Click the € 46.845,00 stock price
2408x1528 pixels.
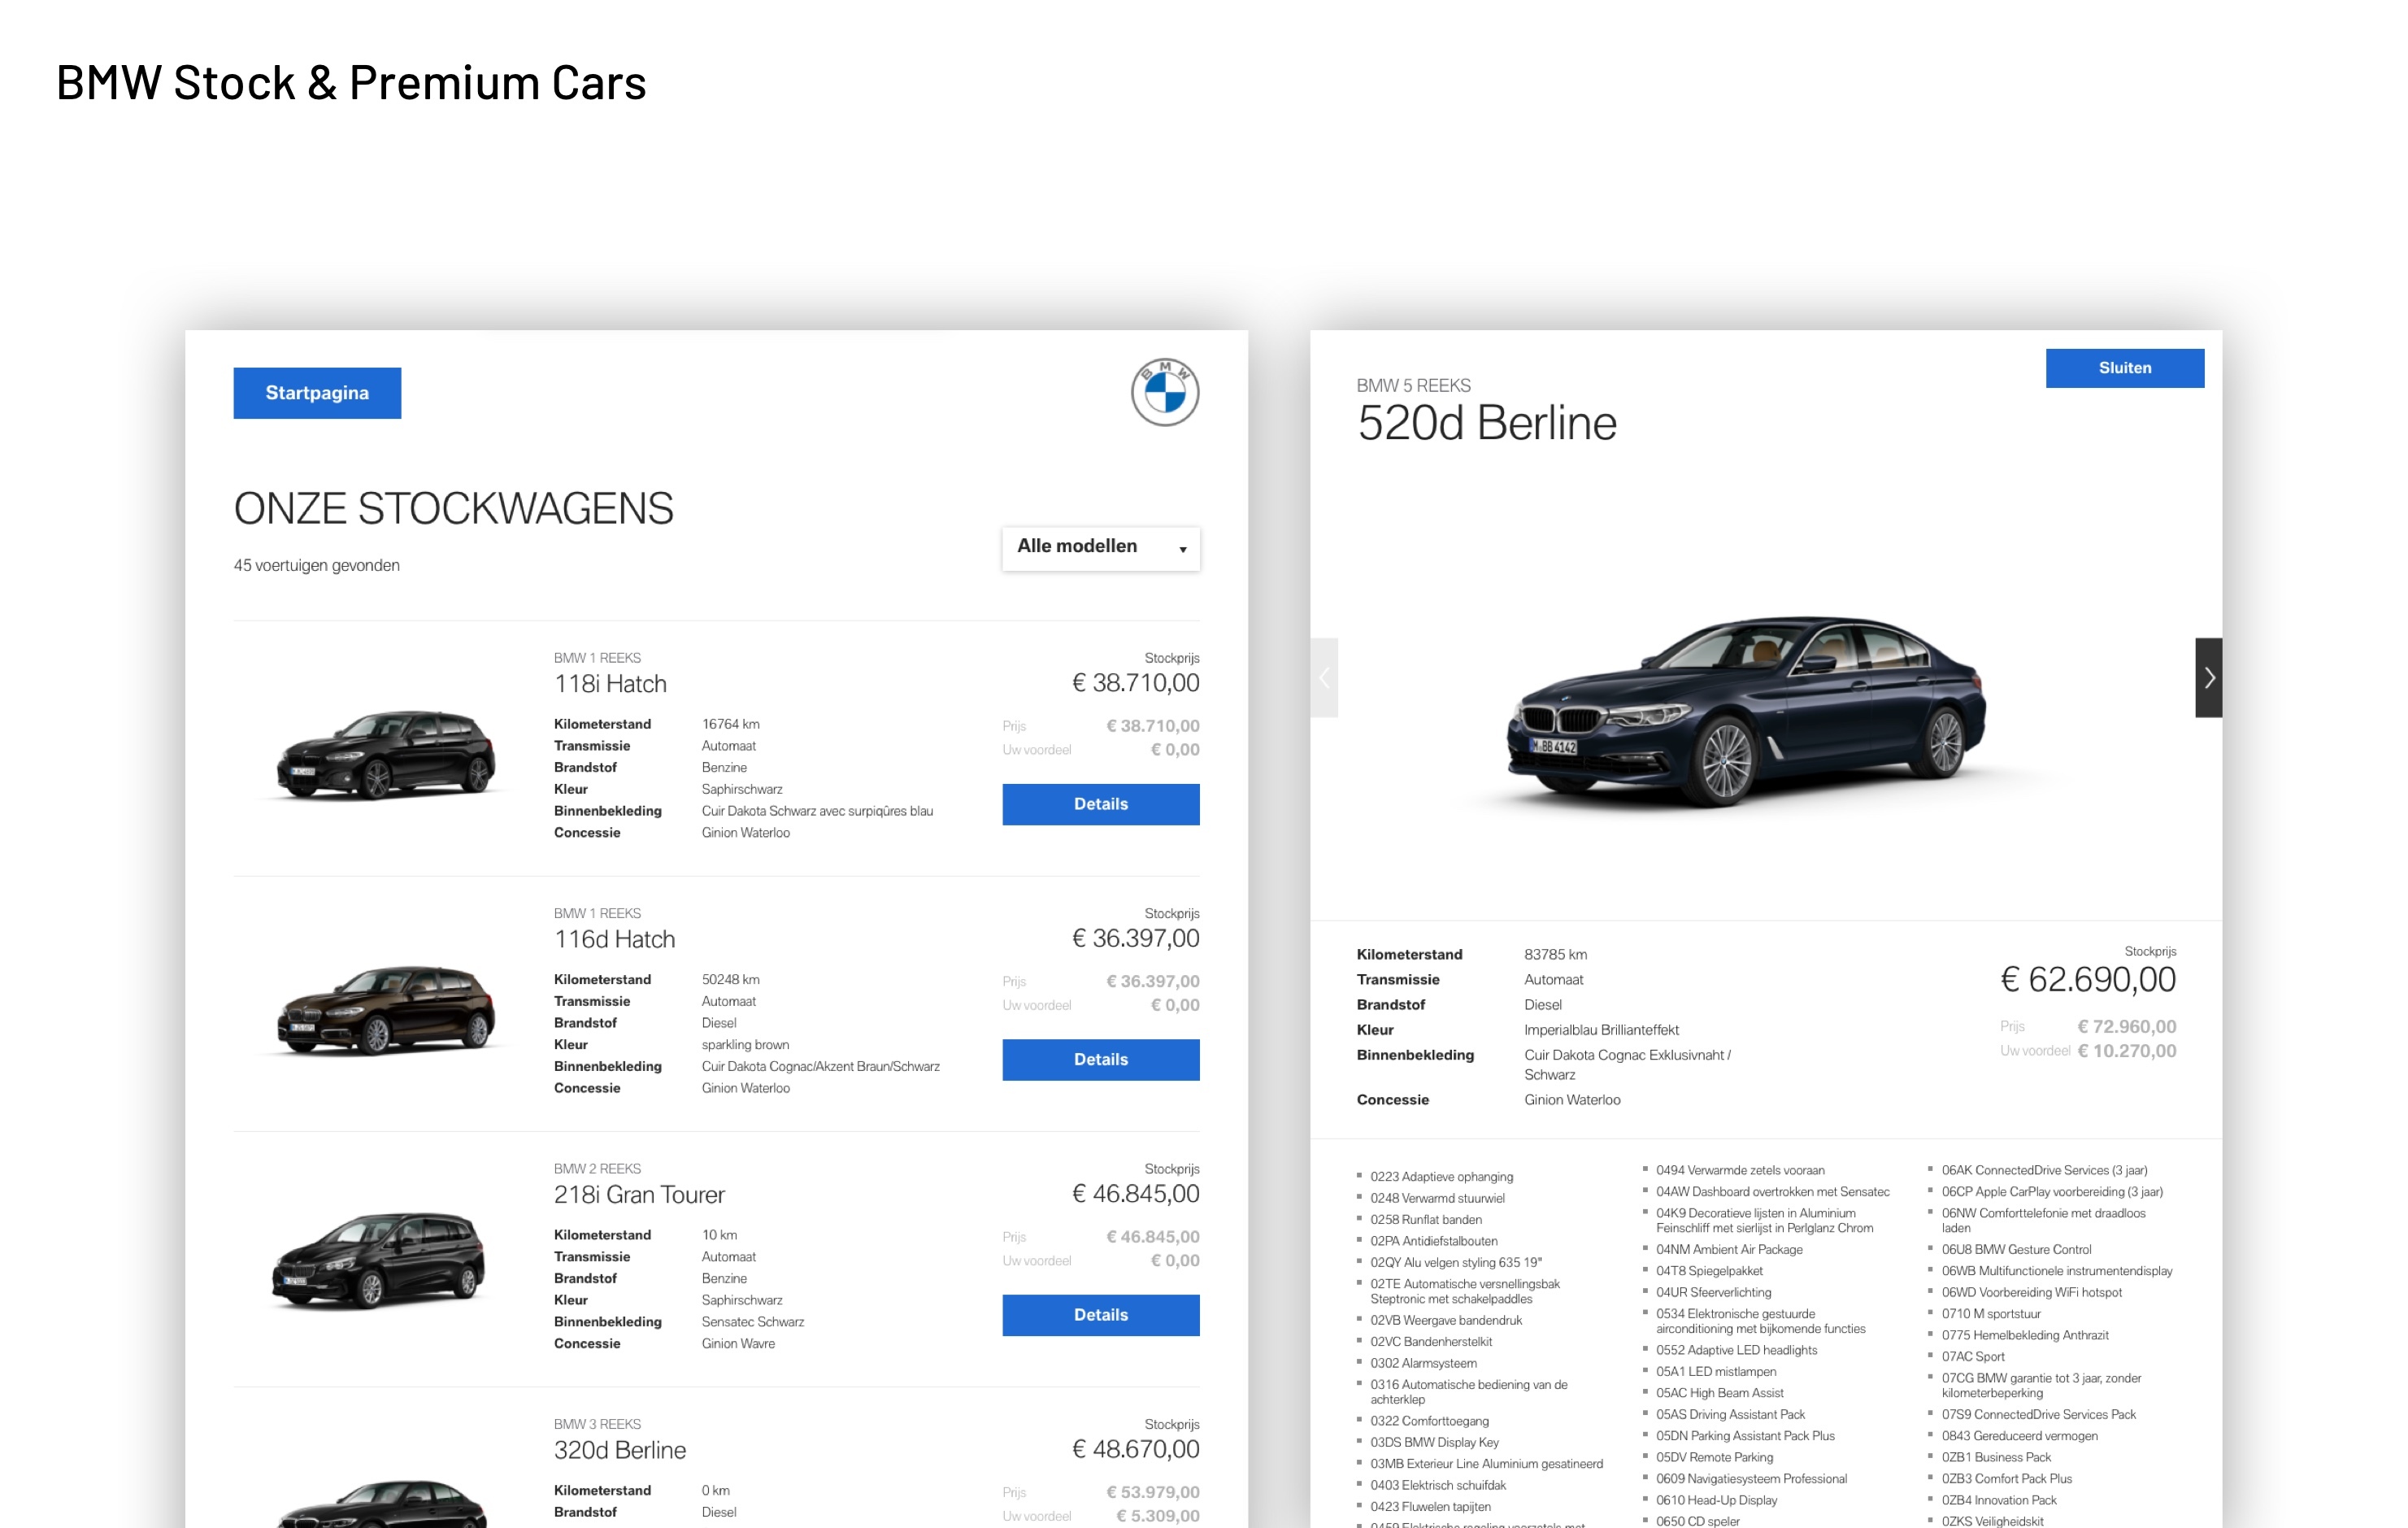[1135, 1194]
